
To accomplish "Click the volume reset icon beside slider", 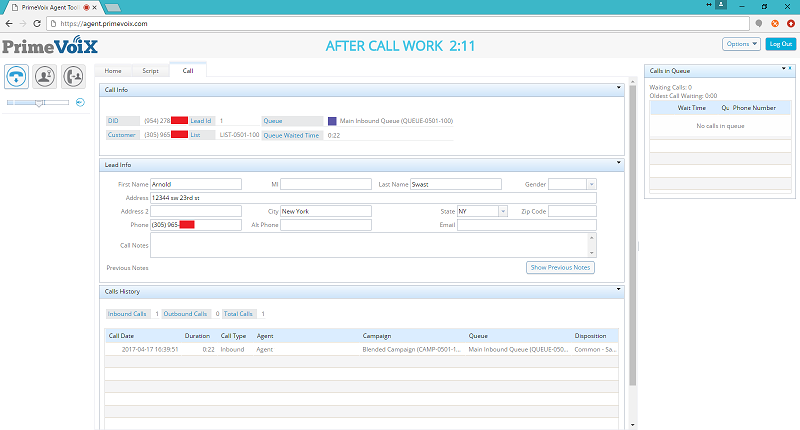I will pos(80,103).
